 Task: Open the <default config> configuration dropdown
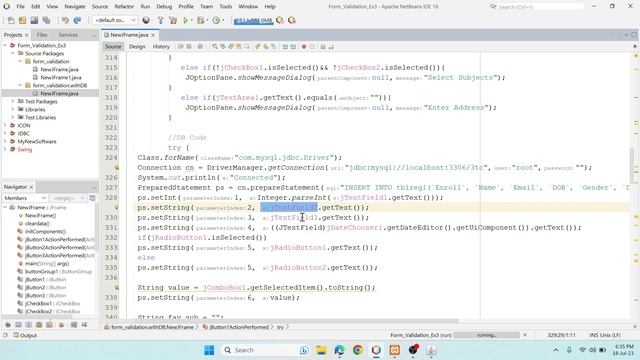(115, 20)
